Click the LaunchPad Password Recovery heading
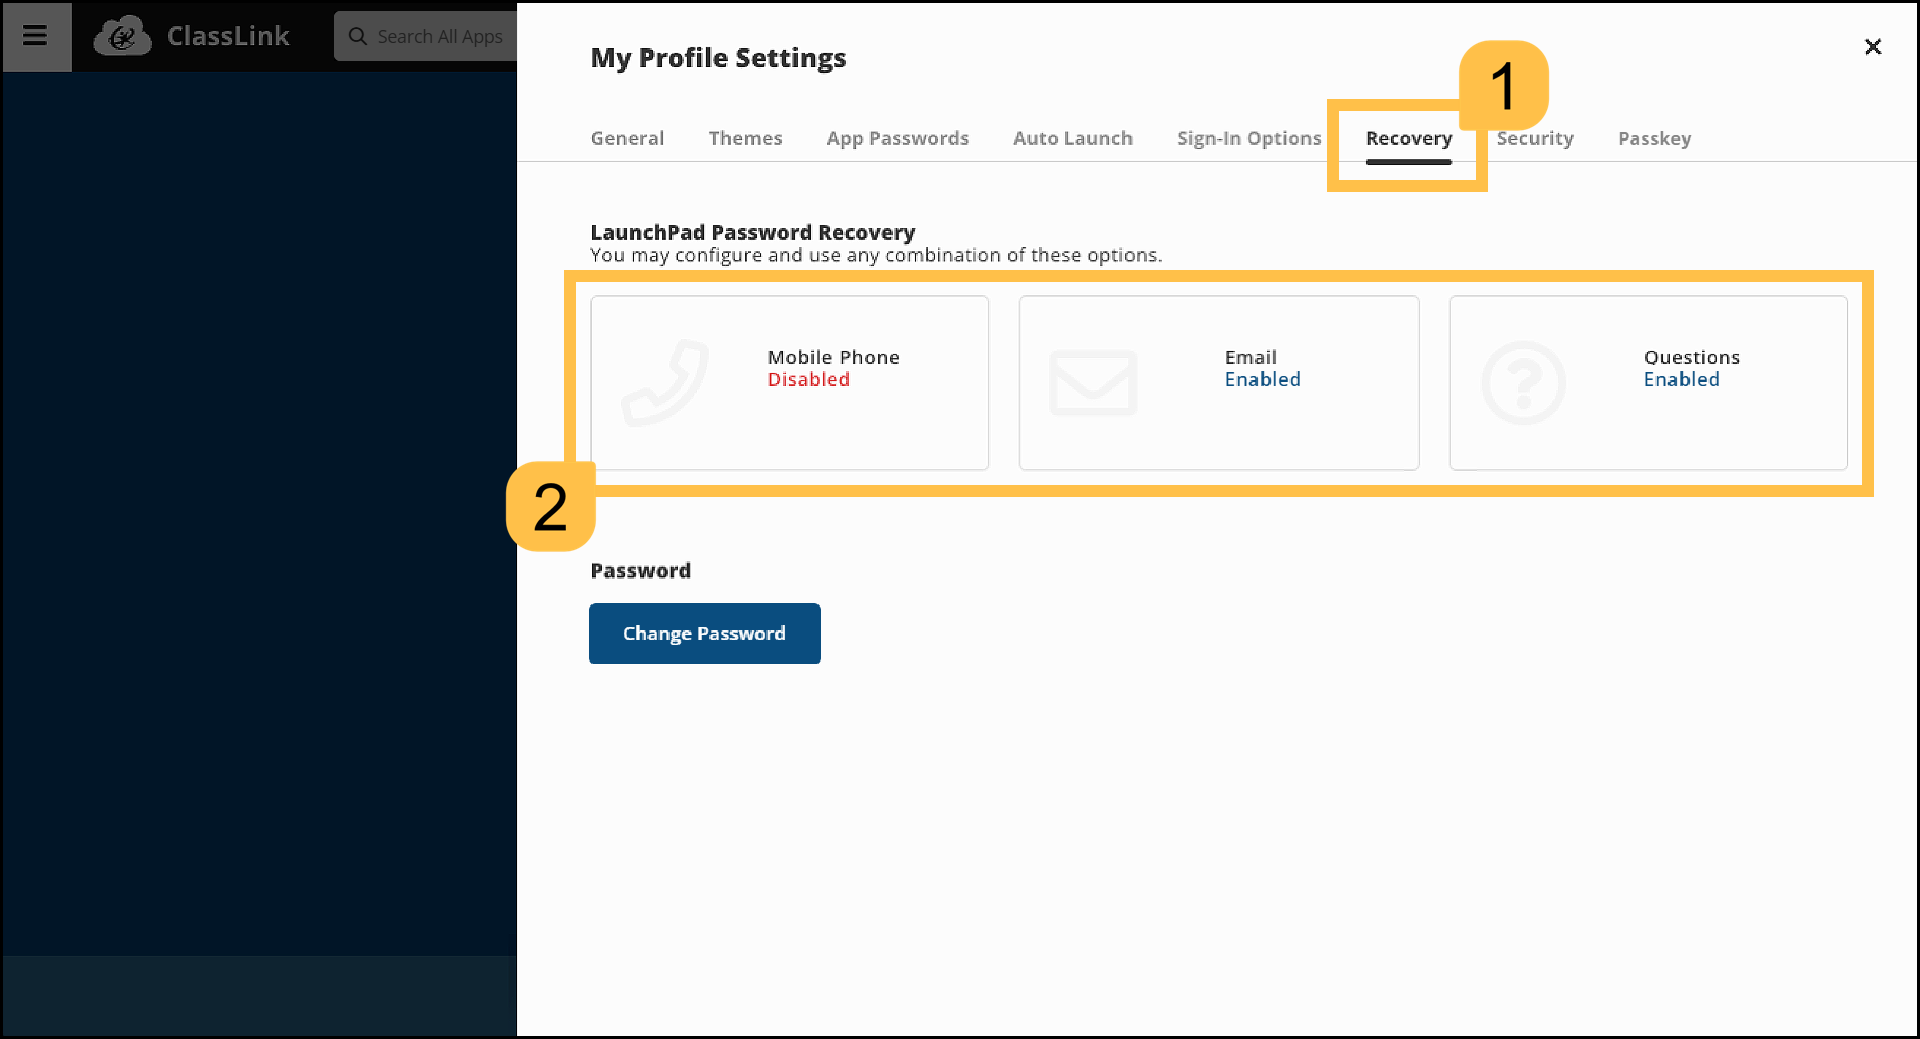 pyautogui.click(x=752, y=232)
